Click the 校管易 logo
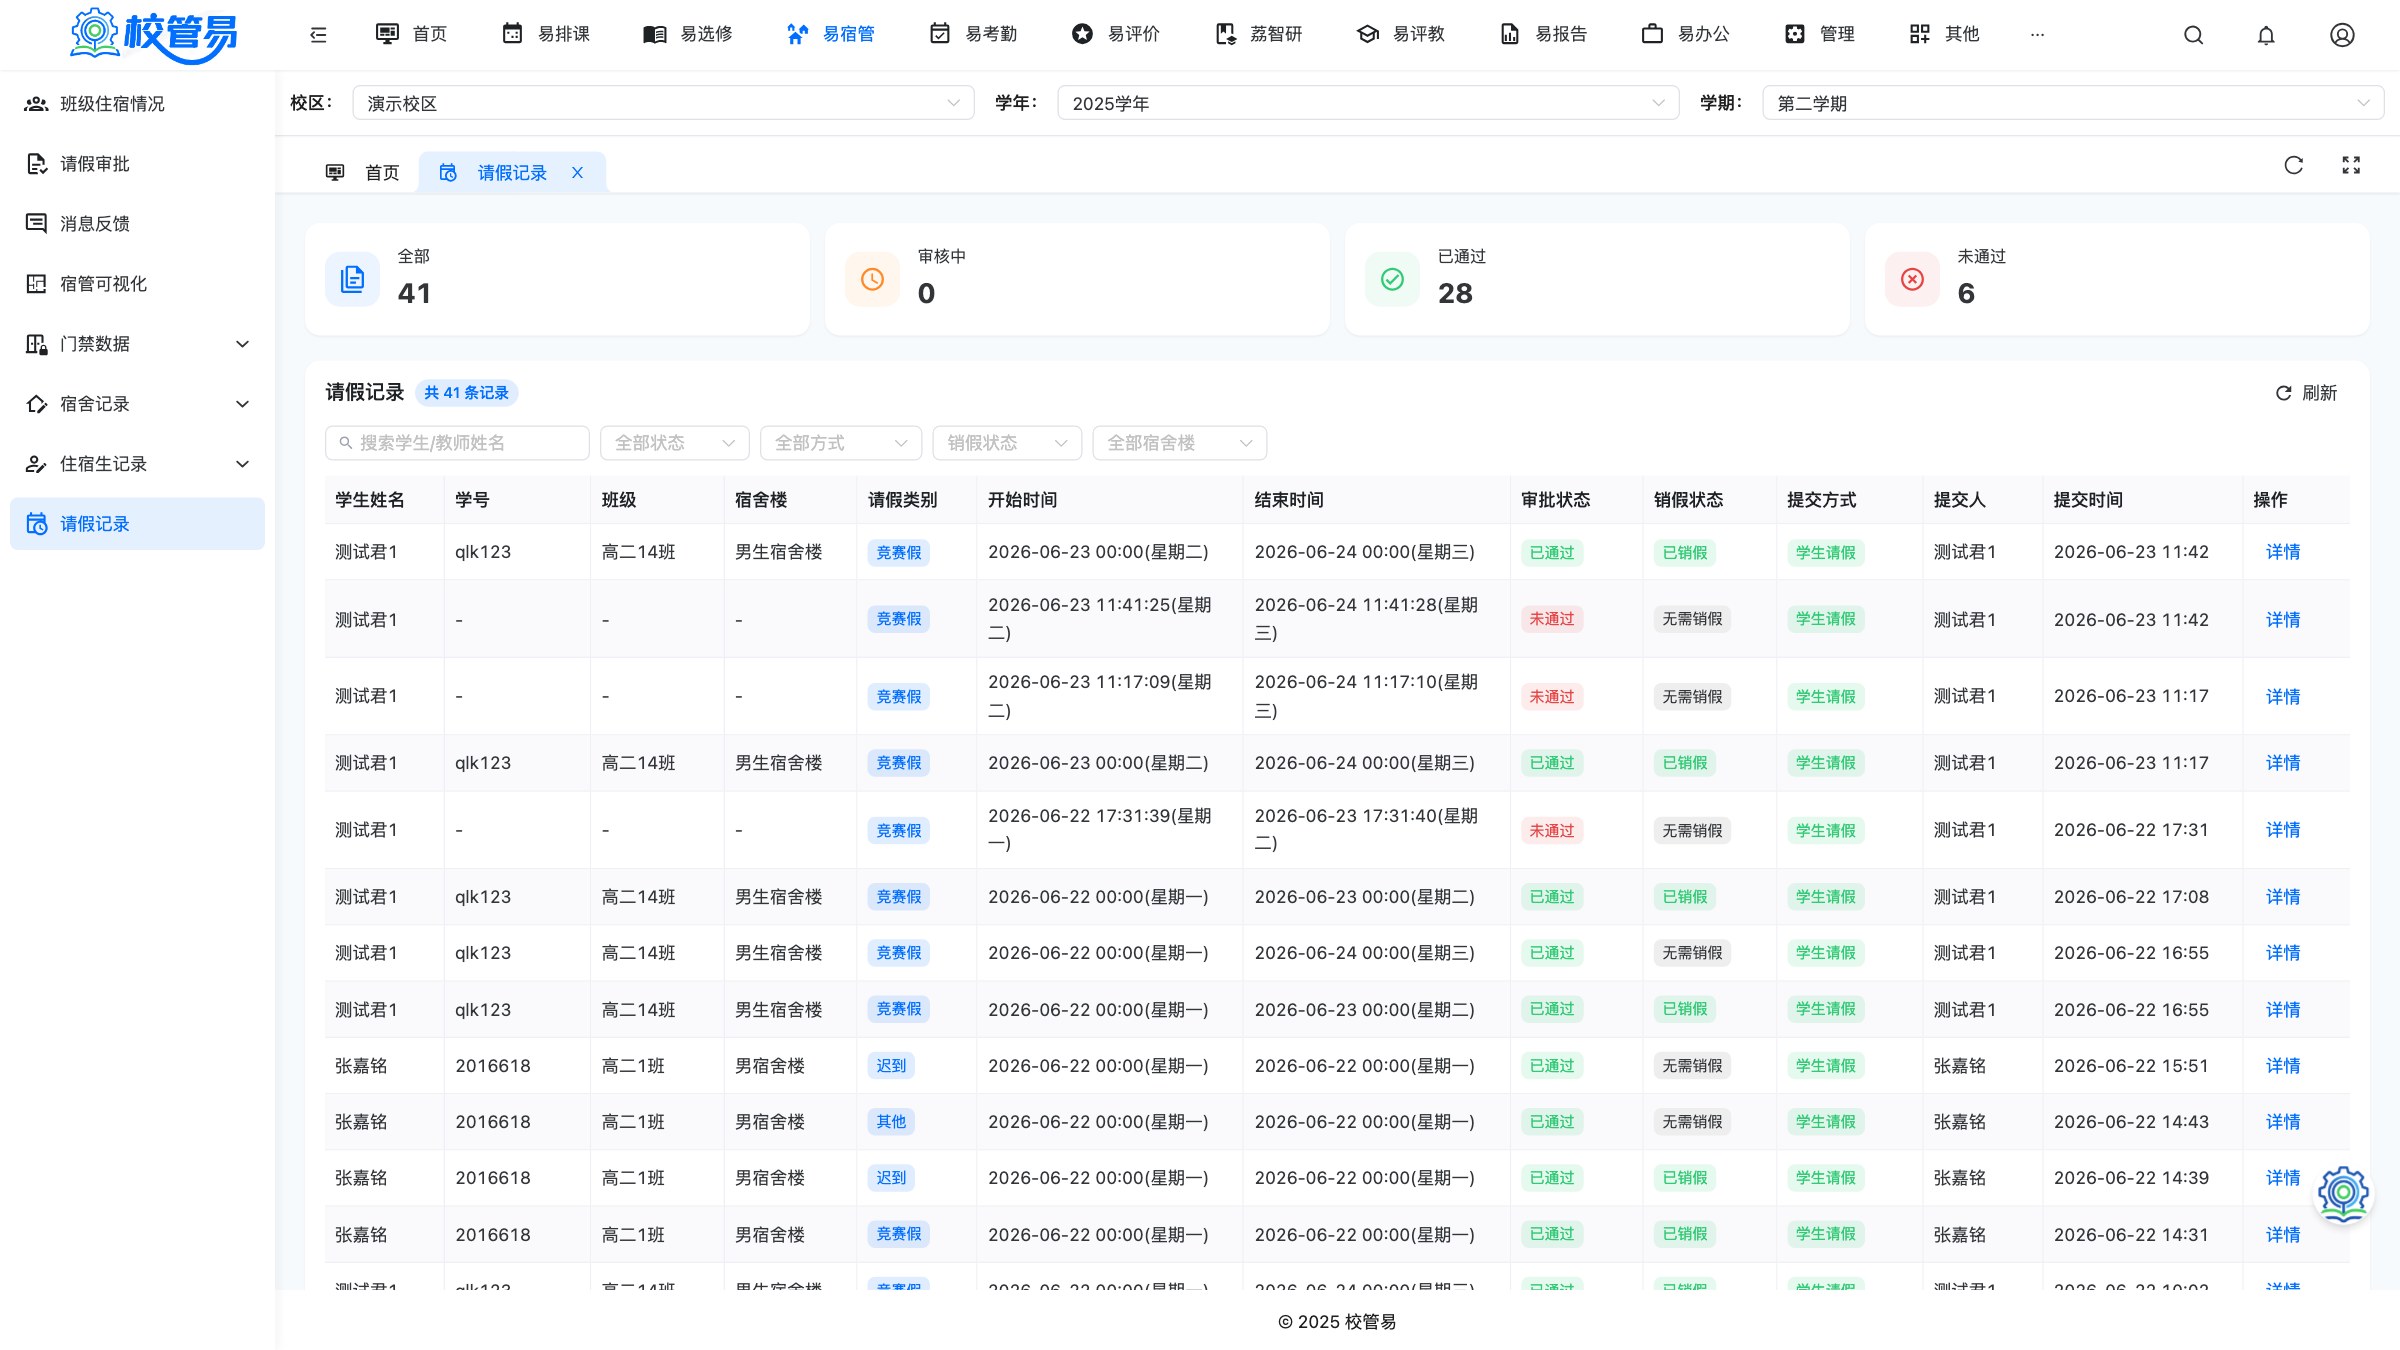The image size is (2400, 1350). click(153, 34)
